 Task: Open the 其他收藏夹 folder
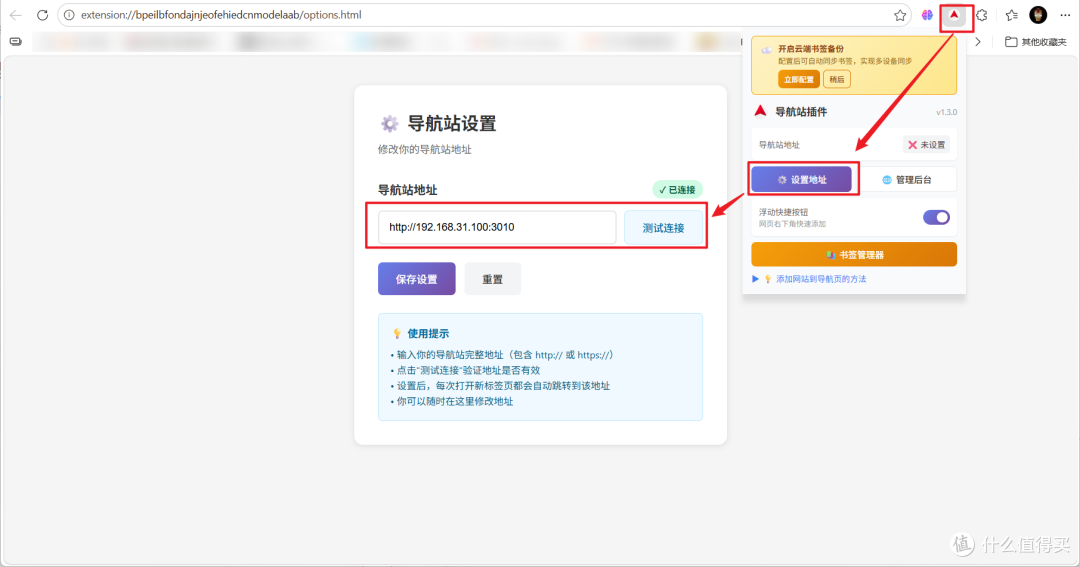point(1035,42)
